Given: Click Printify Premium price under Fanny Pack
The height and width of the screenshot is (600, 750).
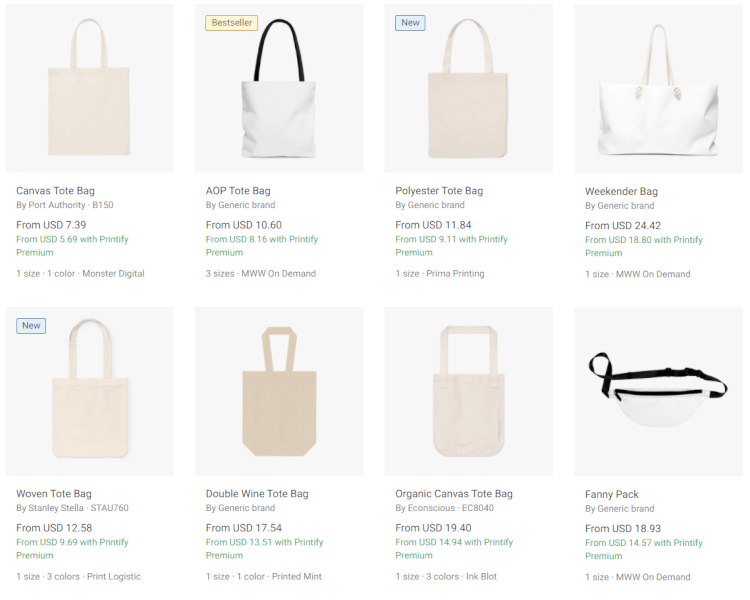Looking at the screenshot, I should point(643,549).
